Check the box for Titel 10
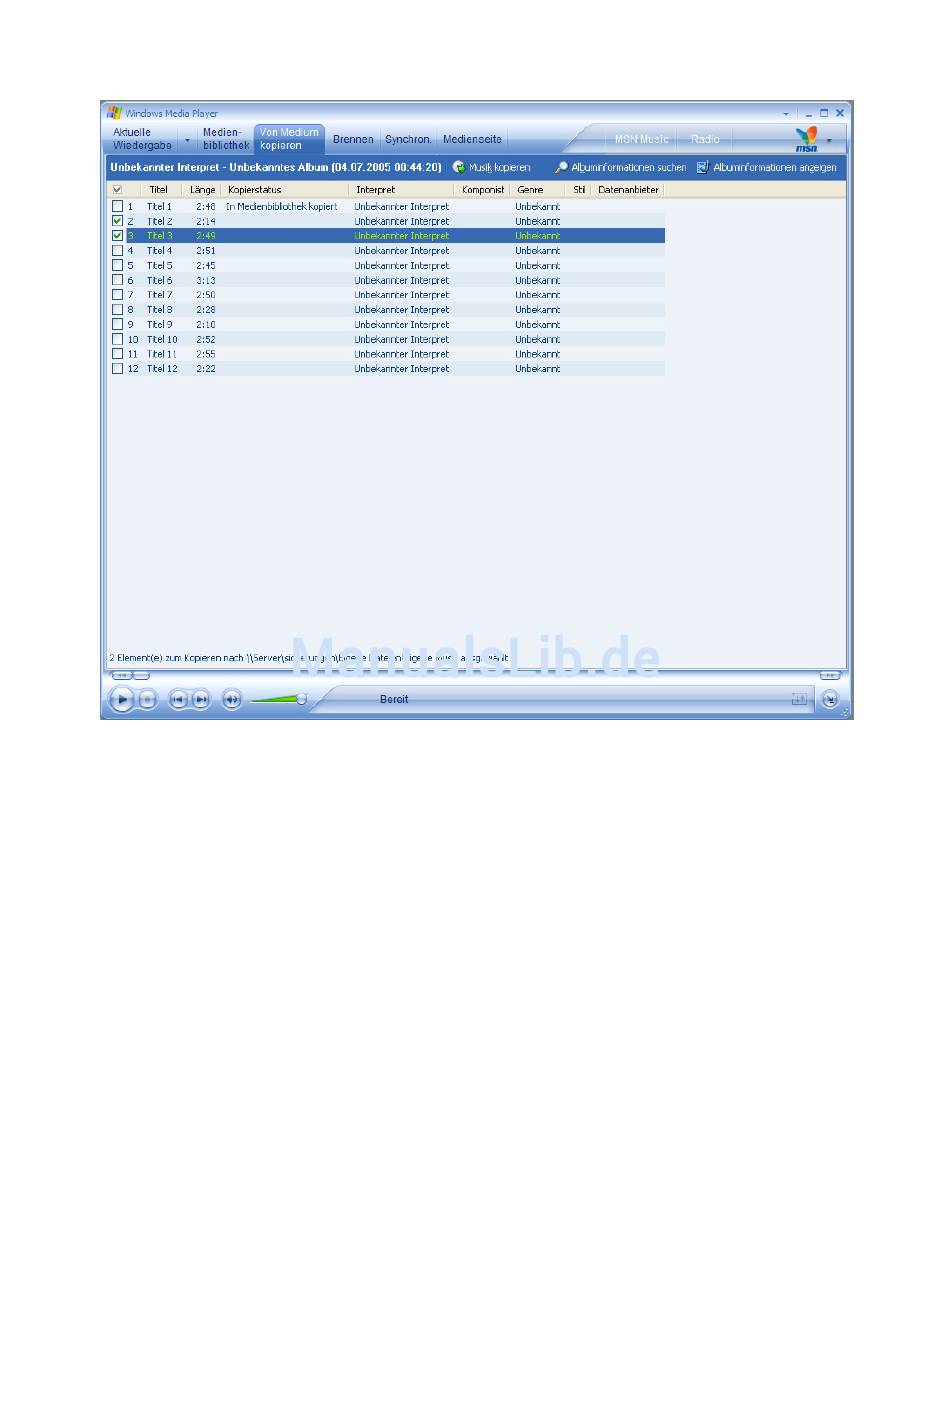This screenshot has height=1422, width=950. [117, 339]
